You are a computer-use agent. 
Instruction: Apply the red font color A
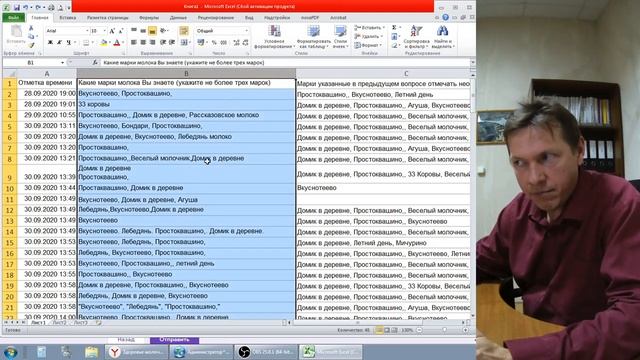117,42
